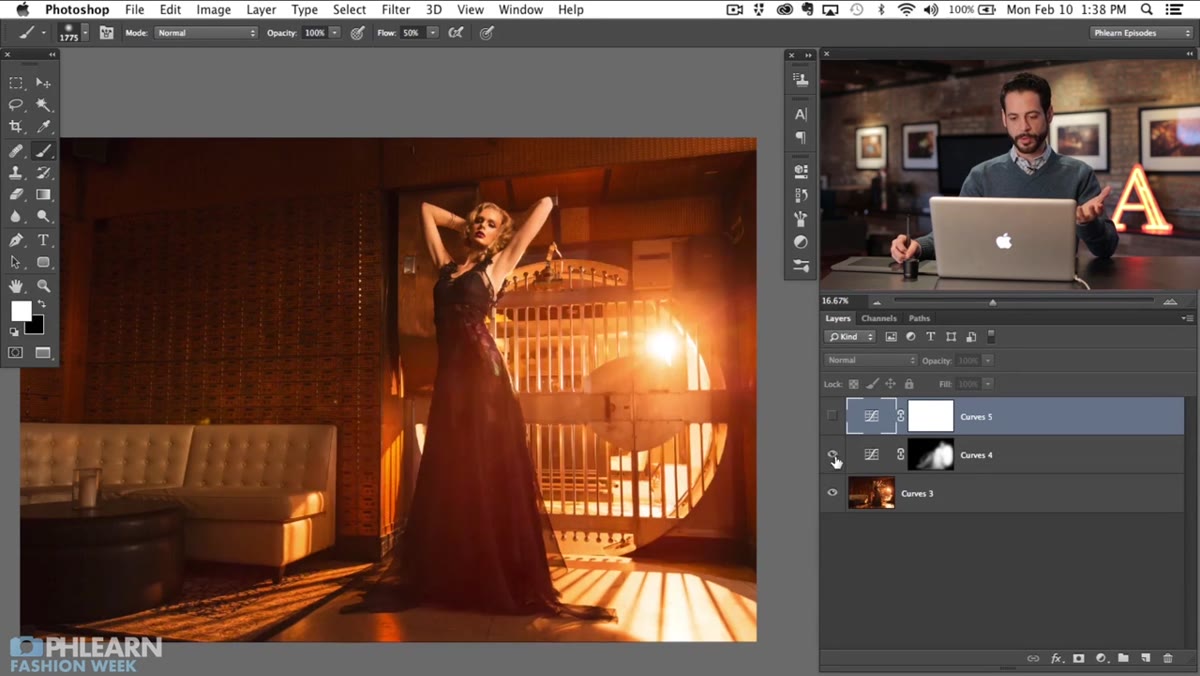Screen dimensions: 1200x676
Task: Activate the Crop tool
Action: coord(16,127)
